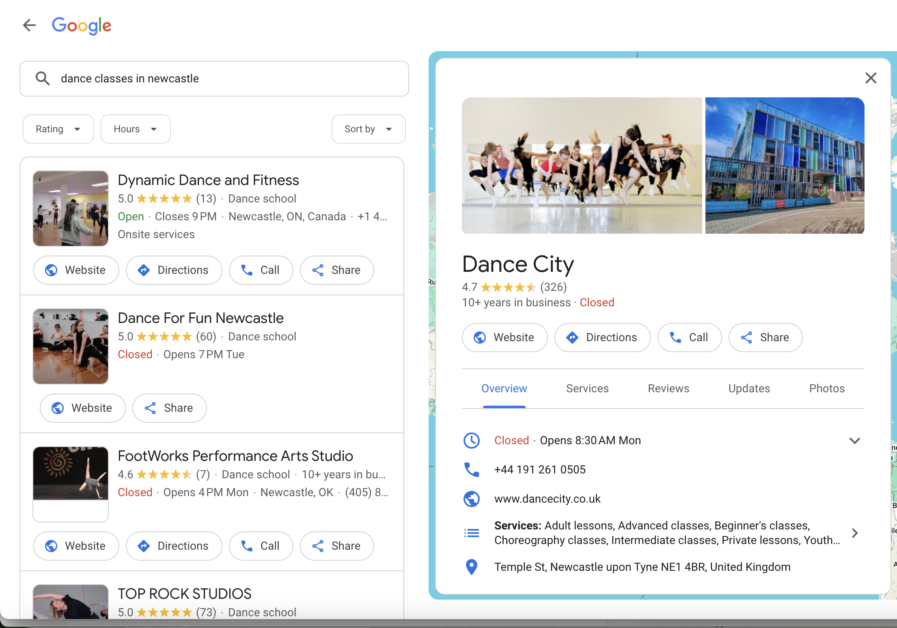Open the Dance City dancers jumping photo

click(x=582, y=165)
